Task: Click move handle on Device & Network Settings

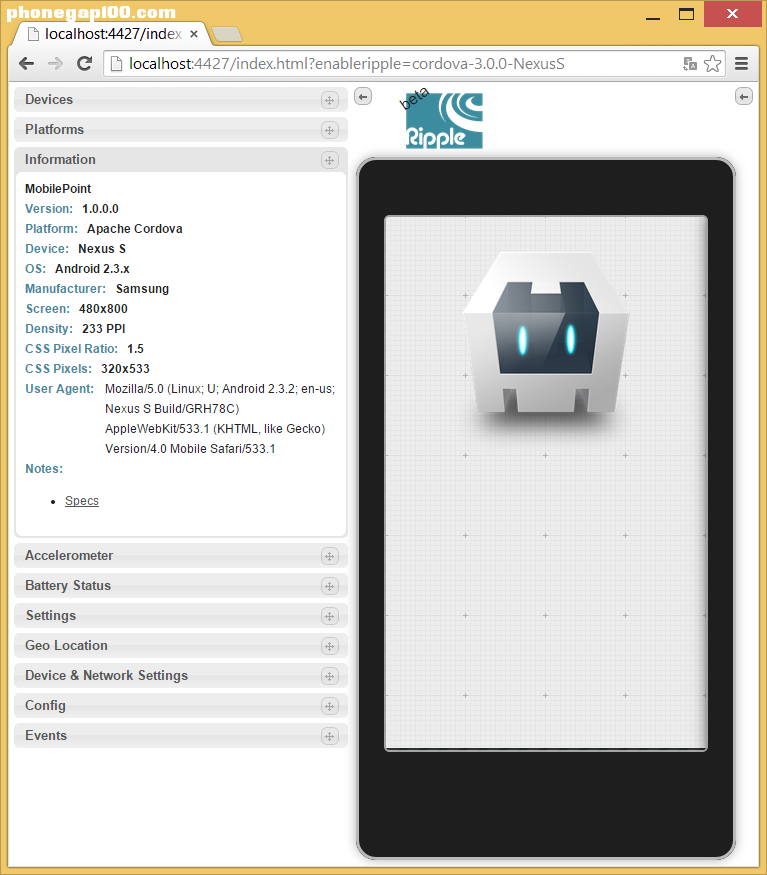Action: (329, 676)
